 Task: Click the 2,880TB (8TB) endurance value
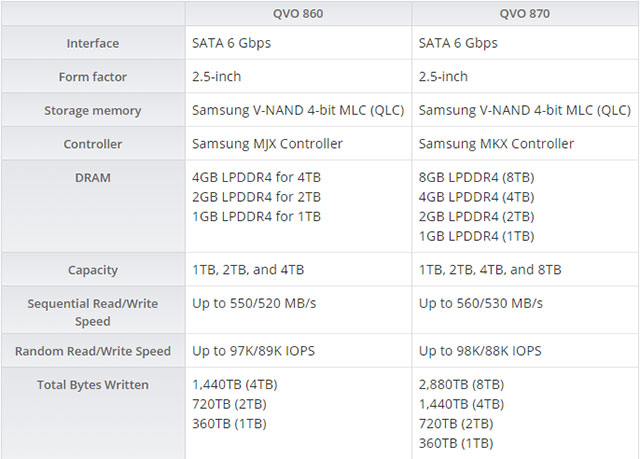point(461,385)
